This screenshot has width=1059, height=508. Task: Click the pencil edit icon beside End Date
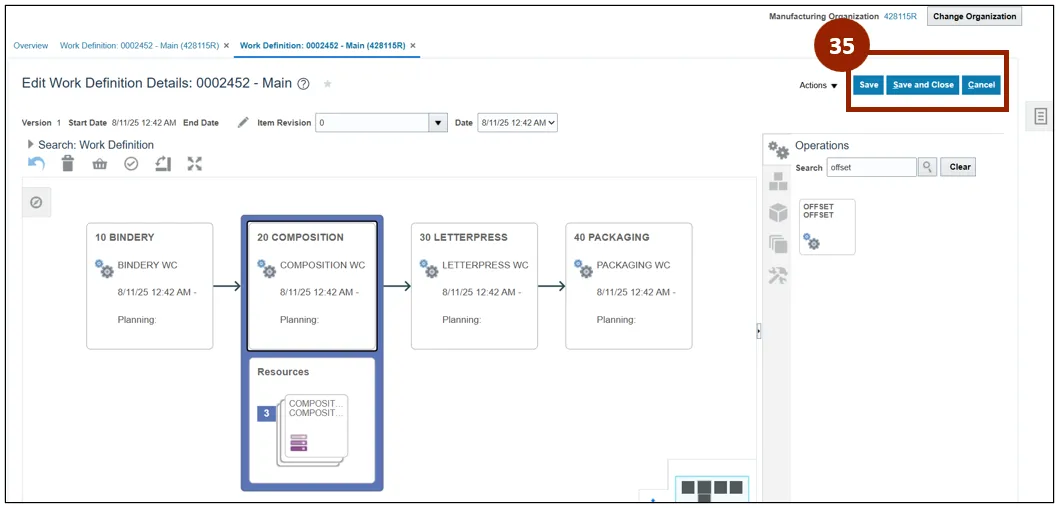[243, 123]
